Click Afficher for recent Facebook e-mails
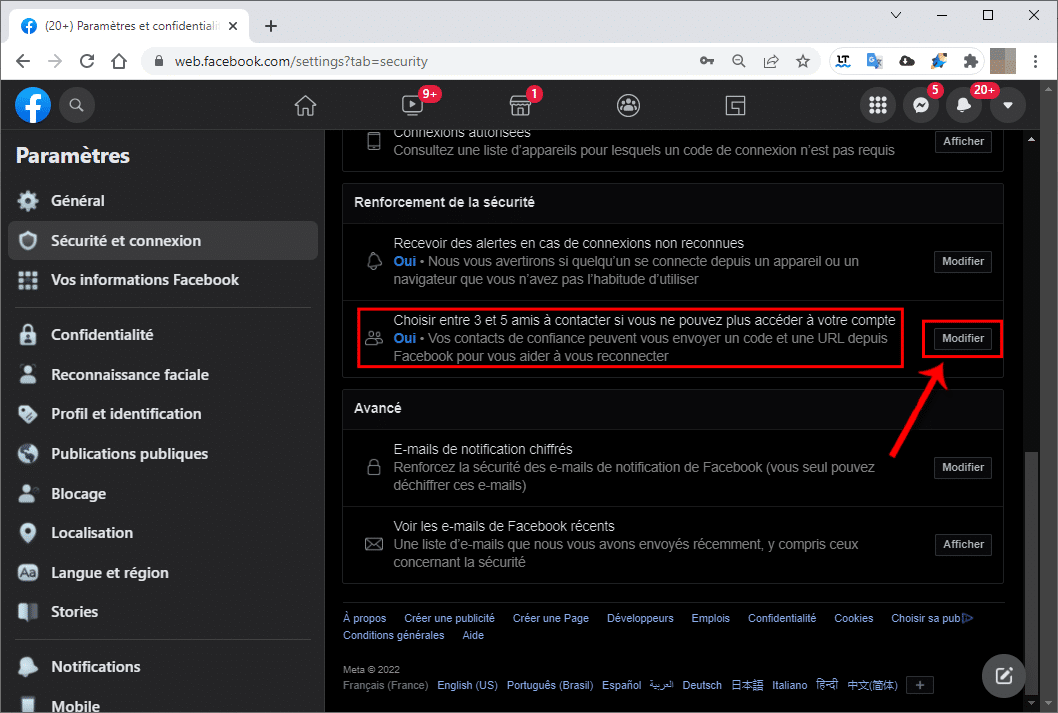 tap(963, 544)
